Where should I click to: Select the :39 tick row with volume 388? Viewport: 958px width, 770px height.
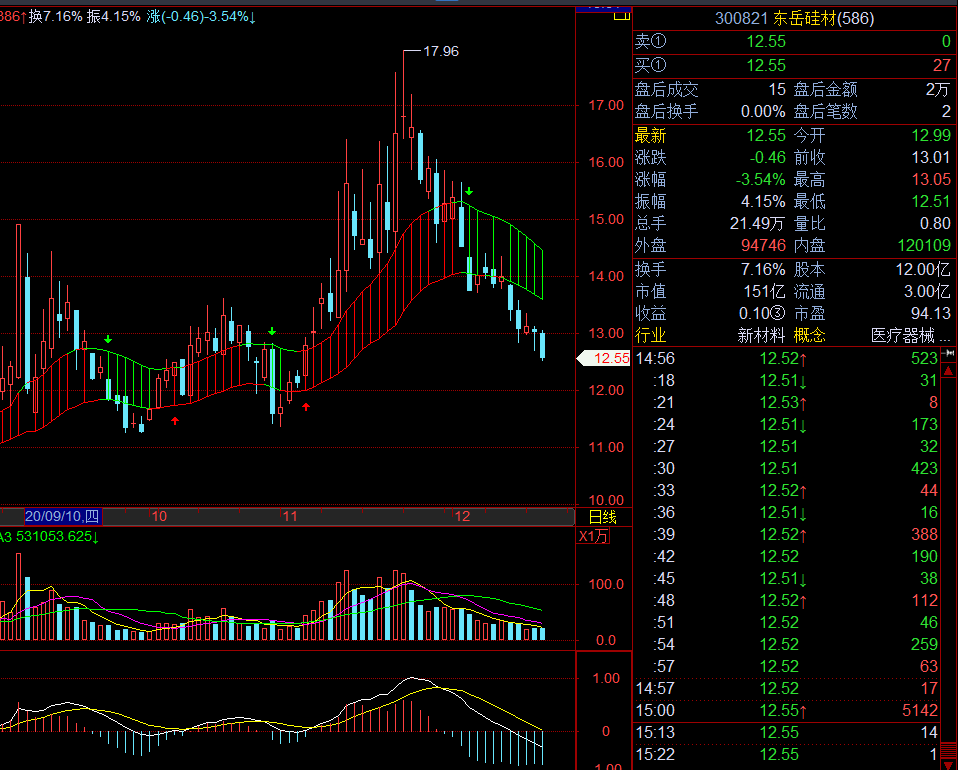[x=786, y=534]
